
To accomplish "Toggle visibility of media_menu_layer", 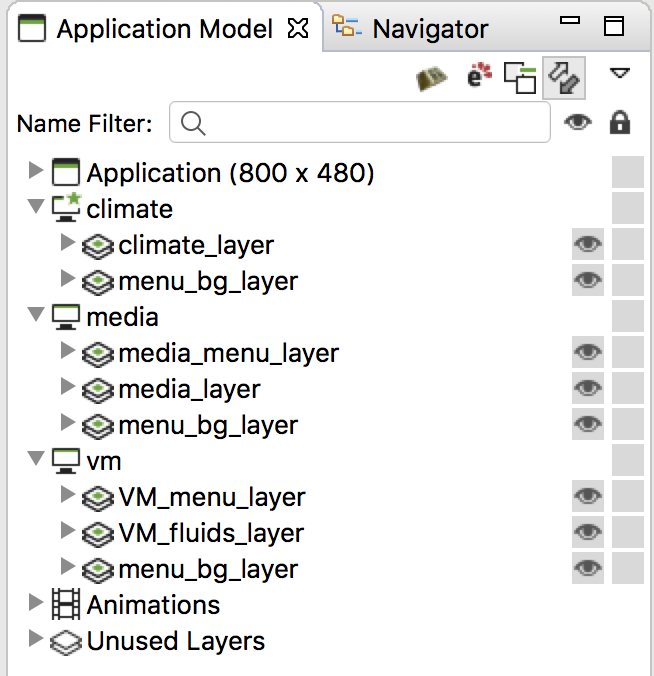I will click(588, 352).
